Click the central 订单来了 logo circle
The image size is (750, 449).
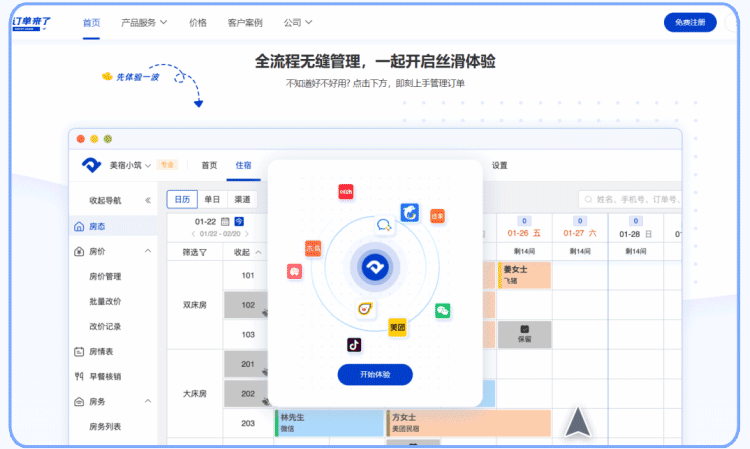pos(375,267)
